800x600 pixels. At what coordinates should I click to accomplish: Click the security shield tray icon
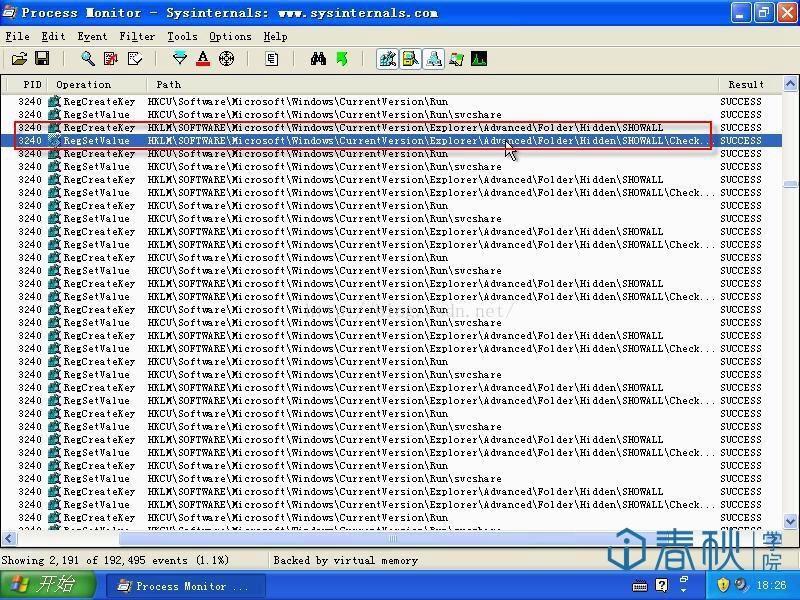tap(723, 585)
